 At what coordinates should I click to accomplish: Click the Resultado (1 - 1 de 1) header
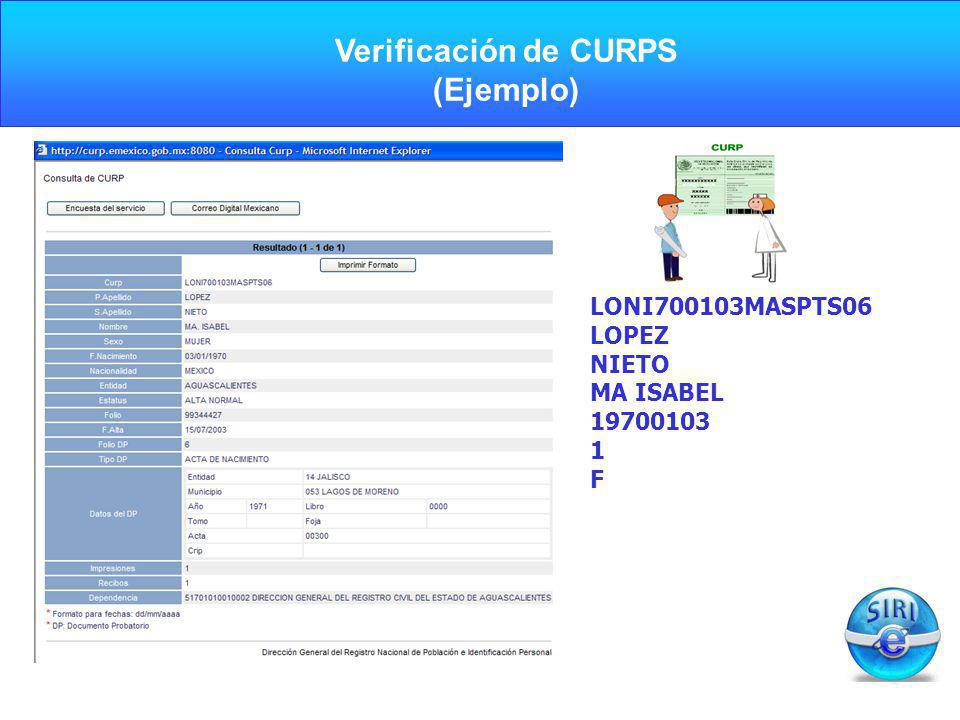tap(299, 247)
